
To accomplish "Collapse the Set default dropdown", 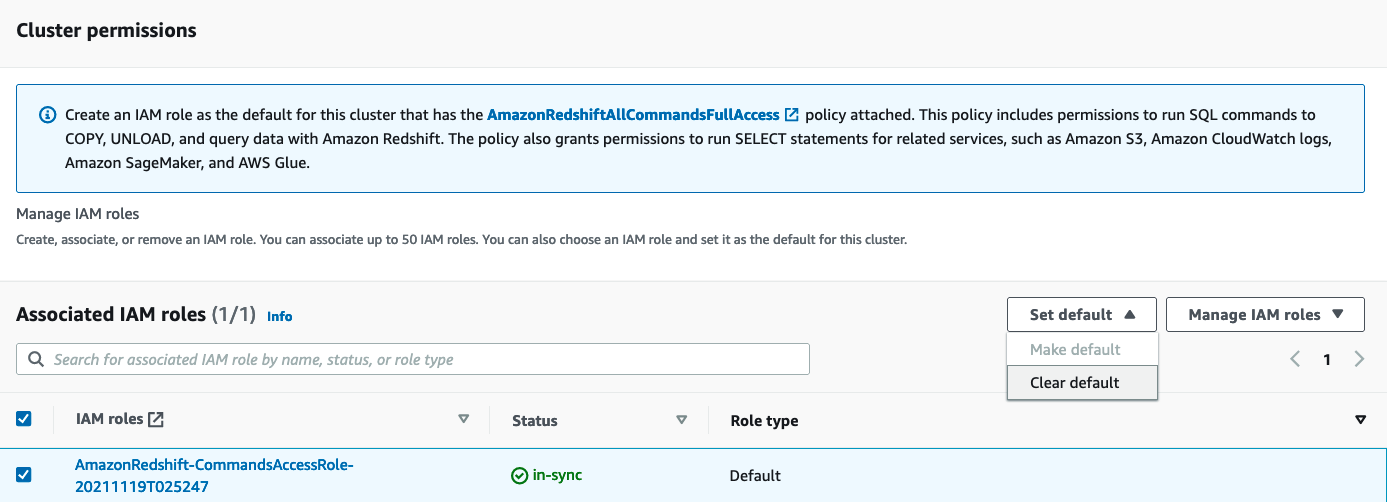I will [1081, 314].
